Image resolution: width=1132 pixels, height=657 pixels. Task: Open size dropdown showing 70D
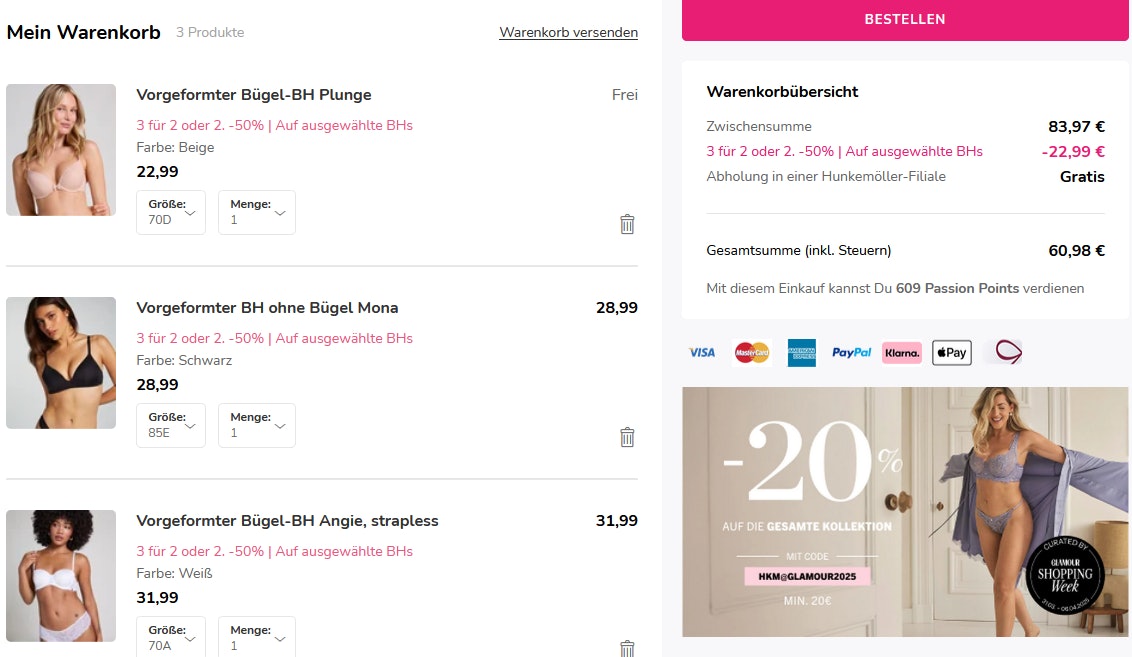[171, 212]
